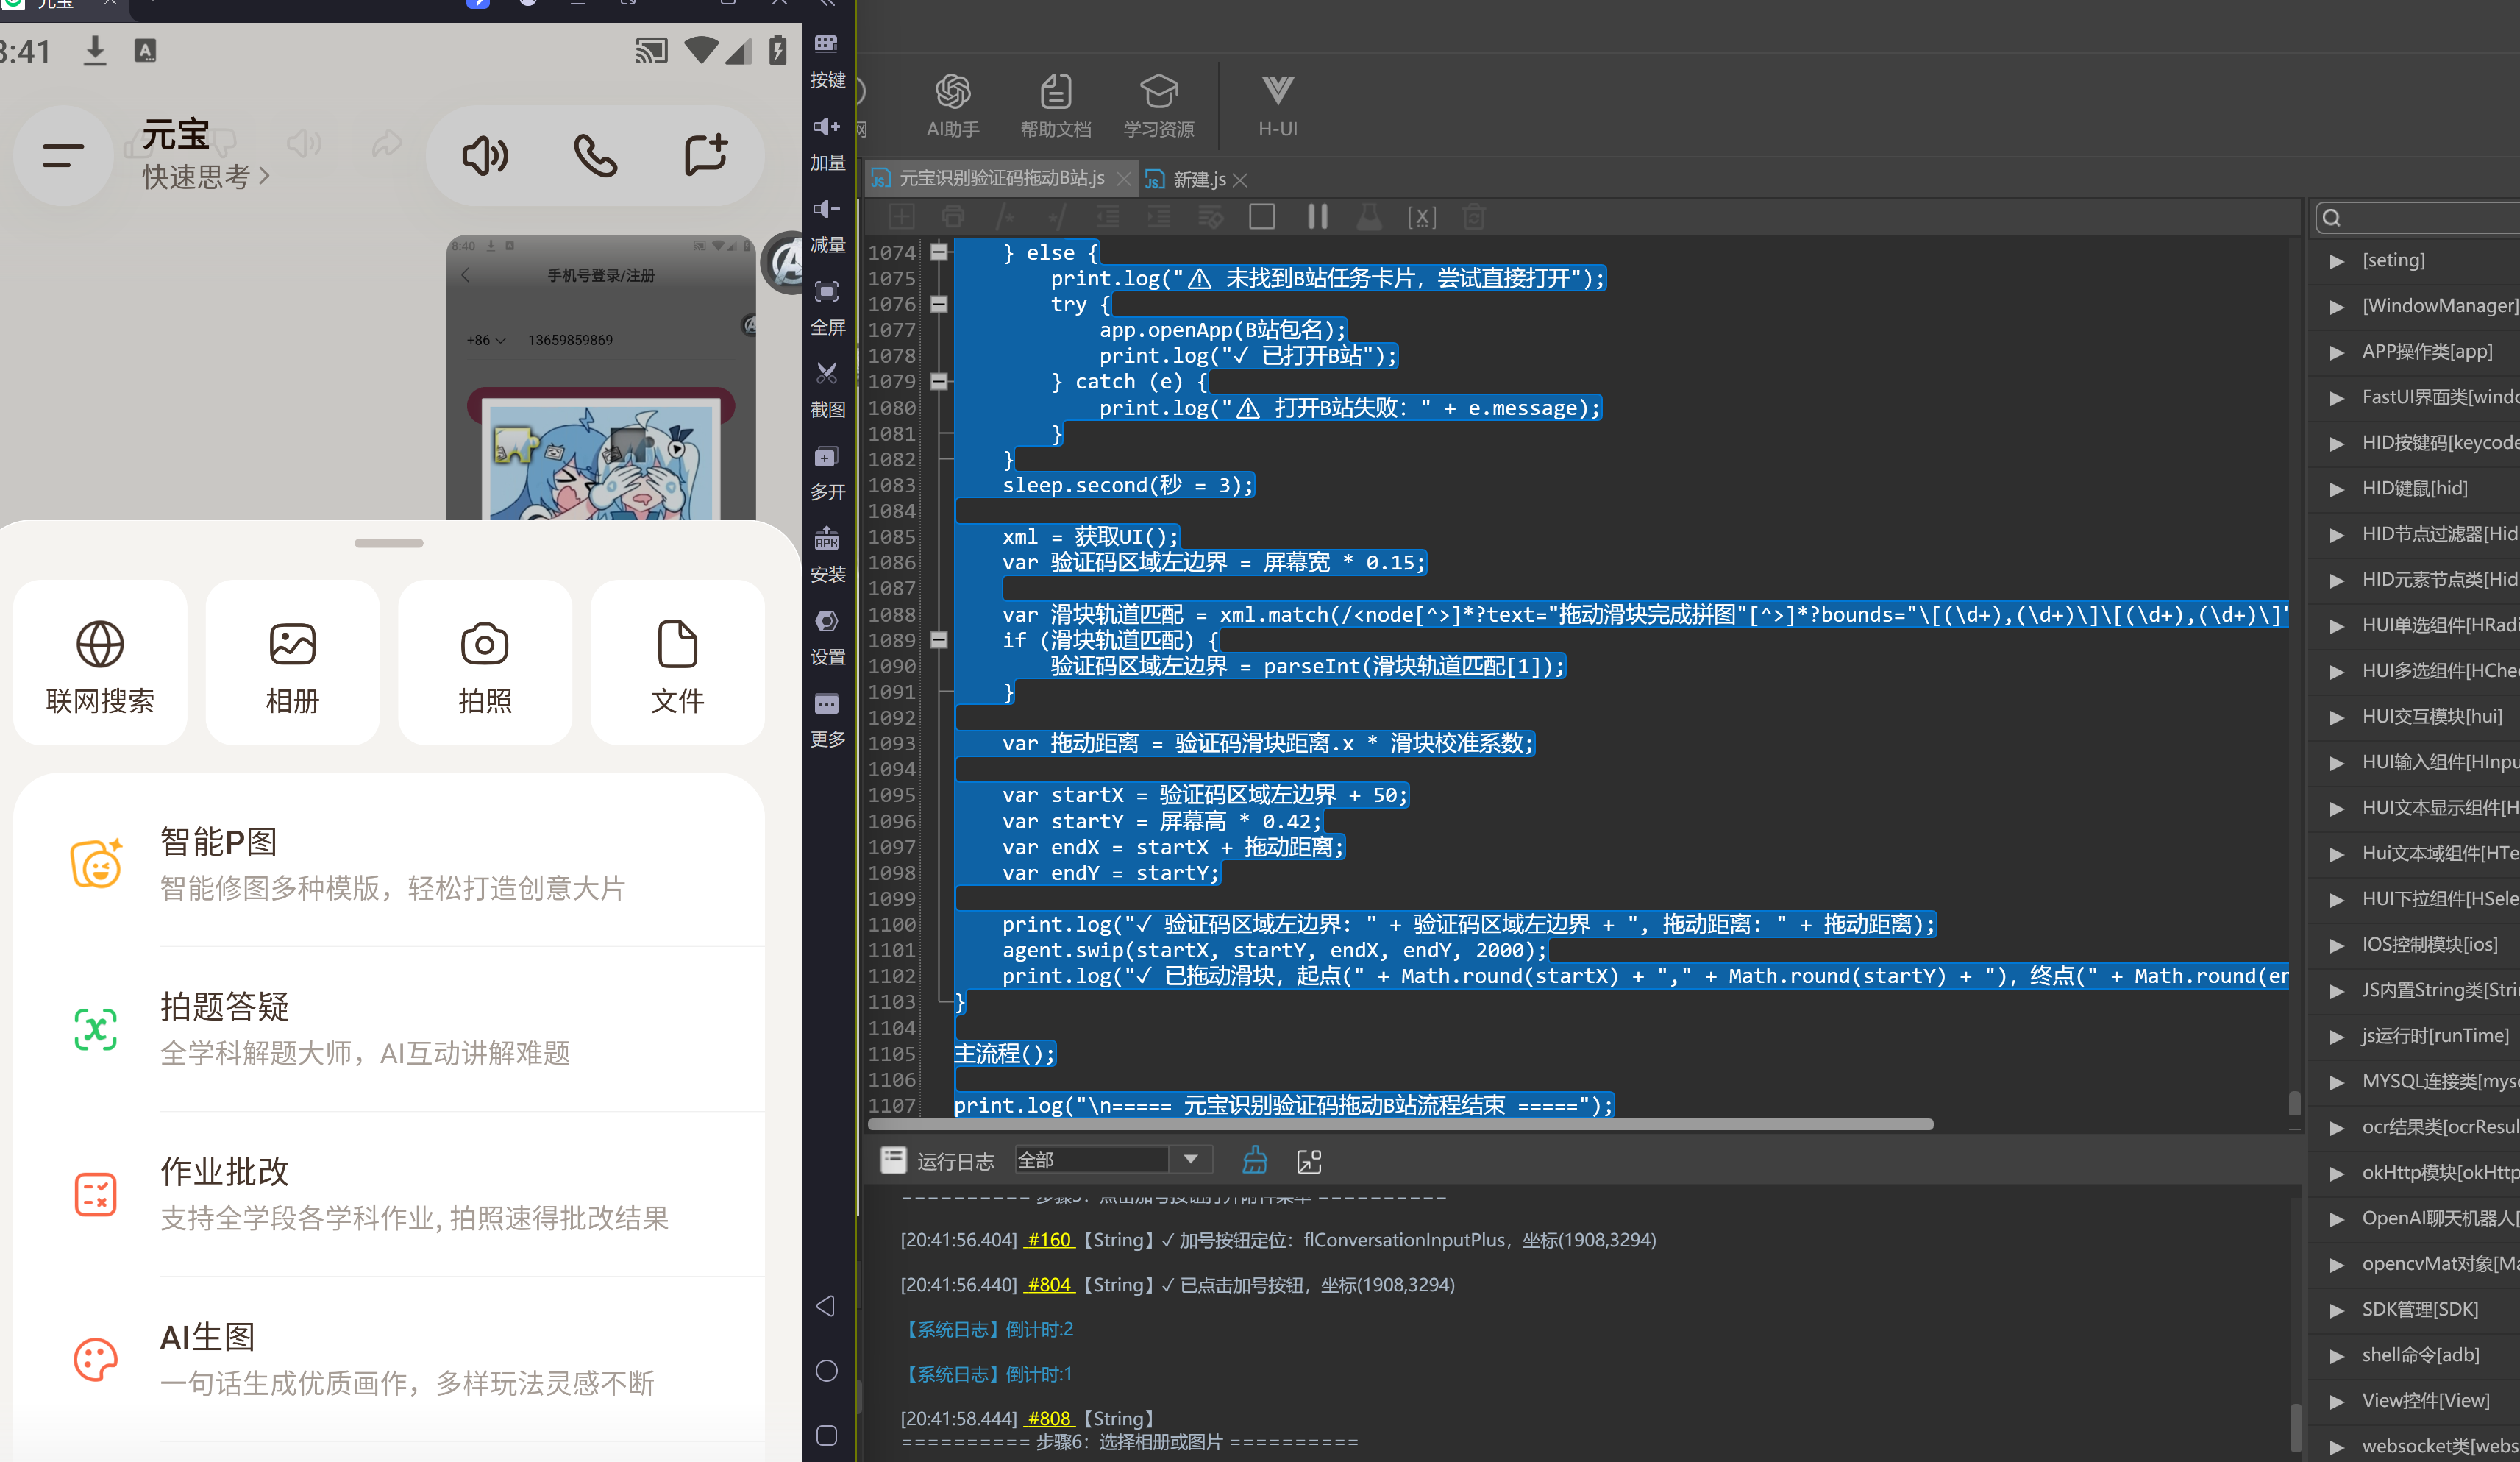
Task: Tap the 拍照 camera button
Action: [485, 662]
